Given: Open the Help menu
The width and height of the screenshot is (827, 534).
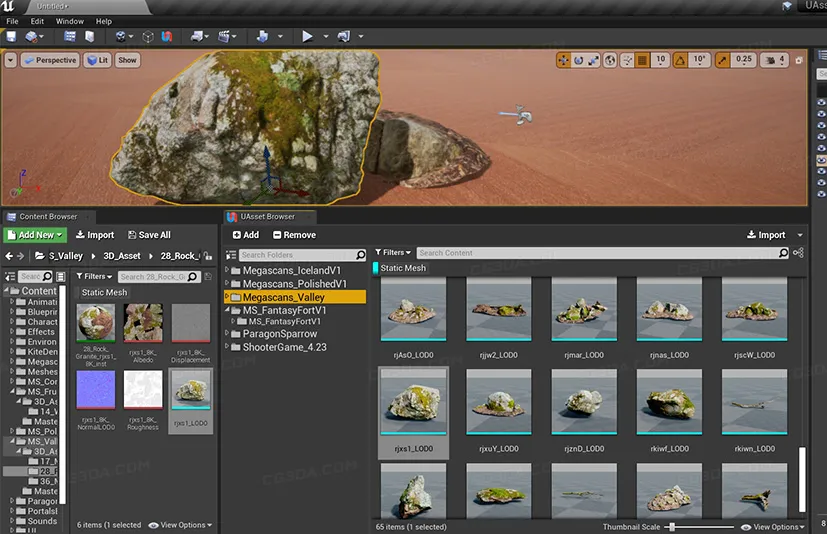Looking at the screenshot, I should (103, 21).
